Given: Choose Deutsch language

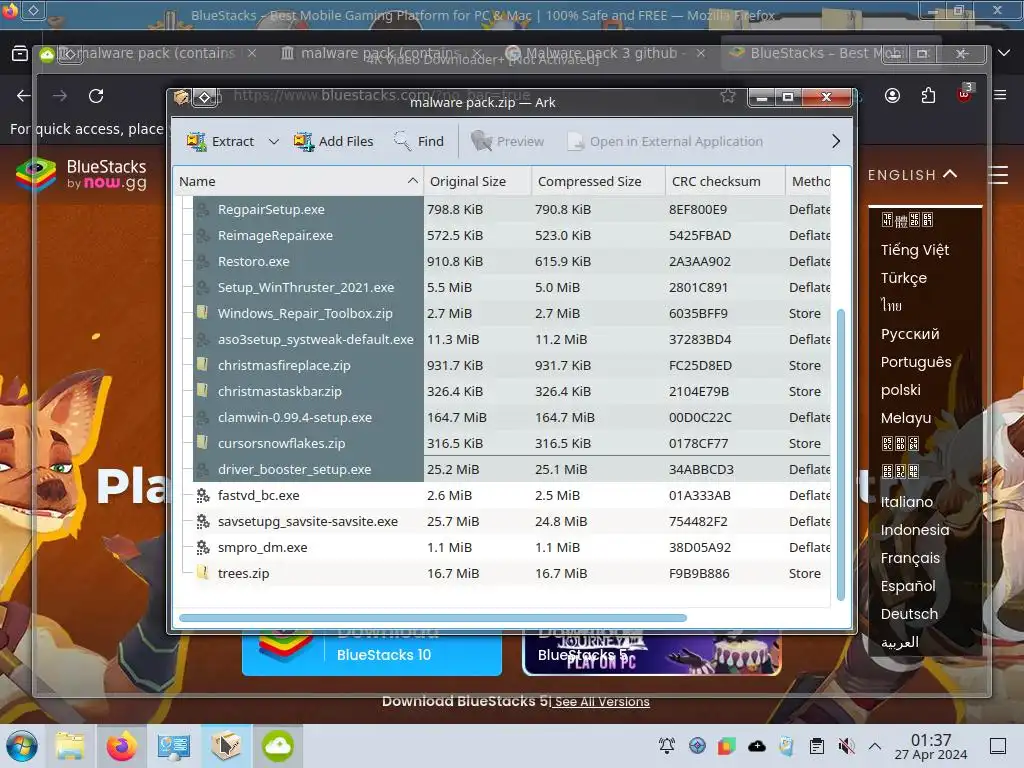Looking at the screenshot, I should pos(909,614).
